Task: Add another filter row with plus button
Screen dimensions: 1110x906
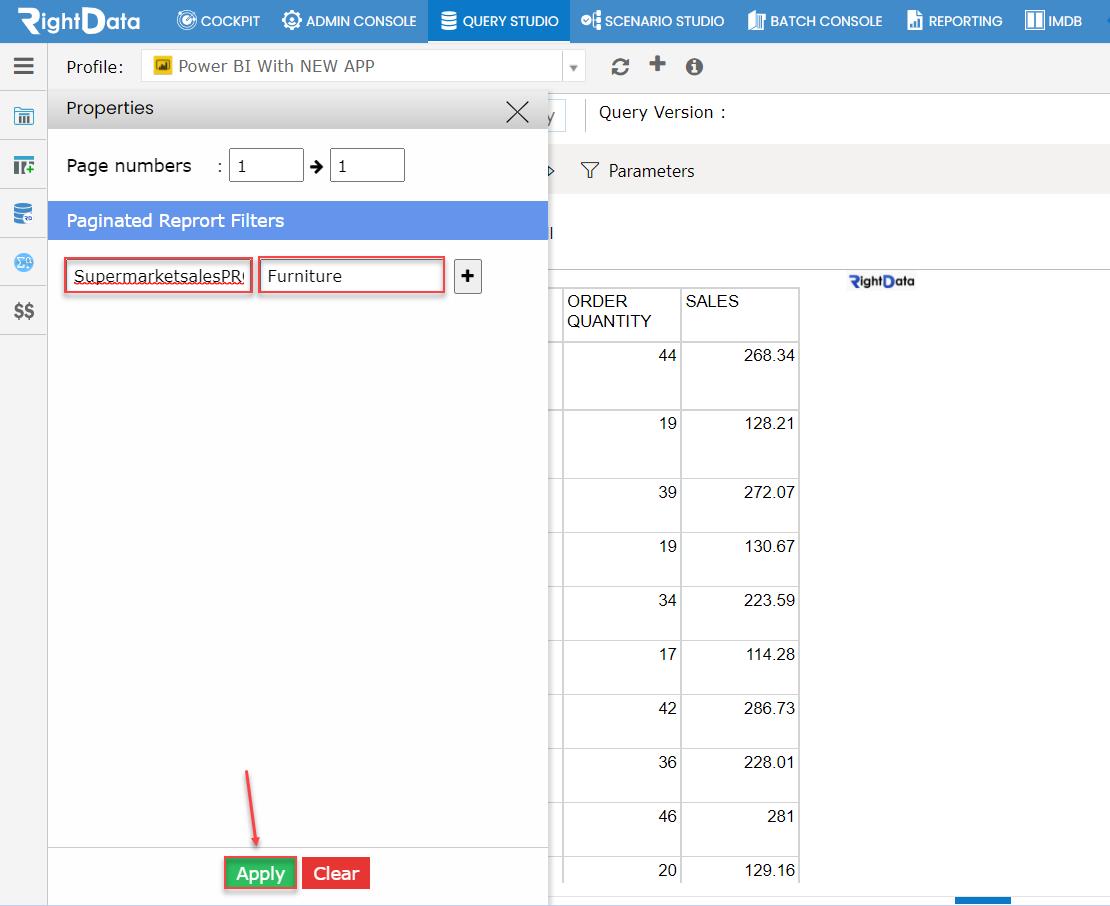Action: point(467,276)
